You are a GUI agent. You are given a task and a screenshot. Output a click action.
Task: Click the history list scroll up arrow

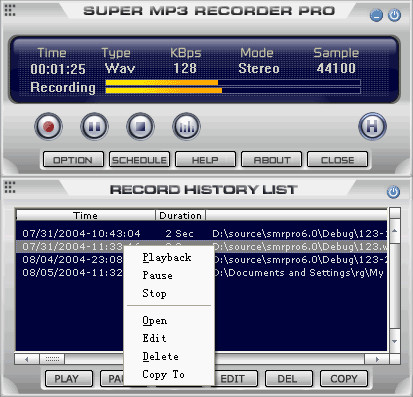[x=395, y=230]
